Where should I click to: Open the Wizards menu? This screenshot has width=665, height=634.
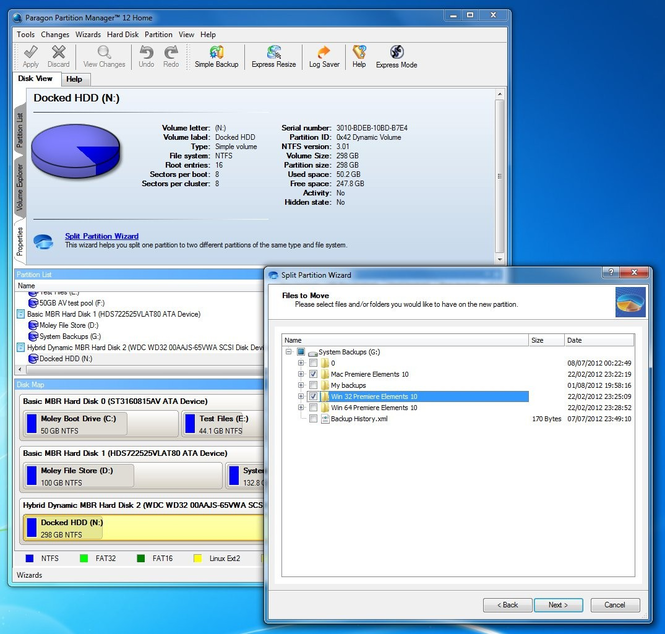tap(88, 34)
